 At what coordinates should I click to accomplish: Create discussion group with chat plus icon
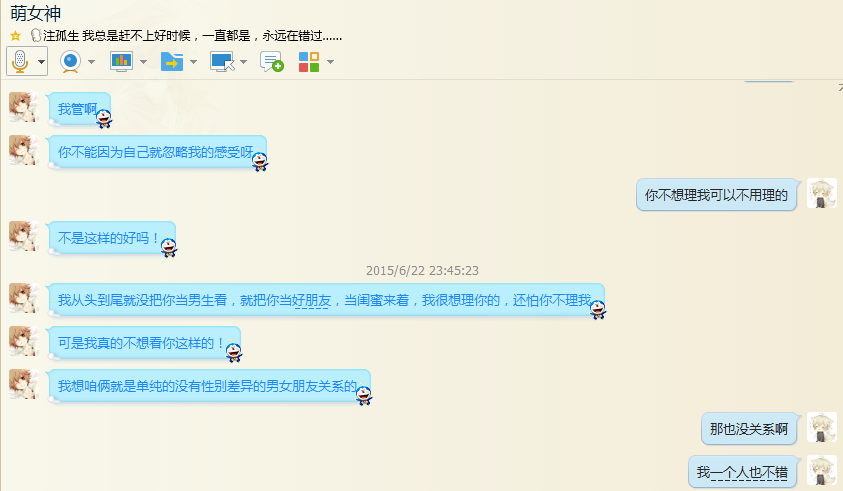[272, 61]
